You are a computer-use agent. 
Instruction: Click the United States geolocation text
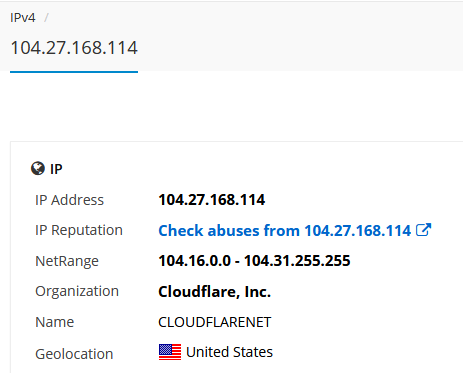click(229, 352)
